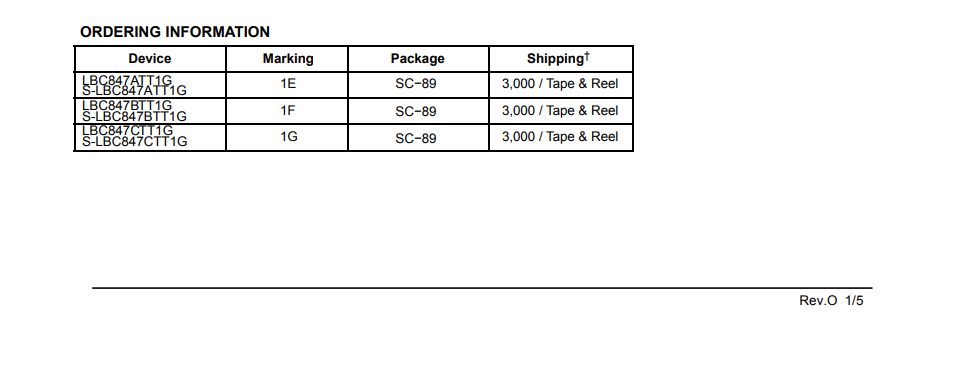This screenshot has width=972, height=378.
Task: Click the S-LBC847BTT1G device name
Action: coord(135,116)
